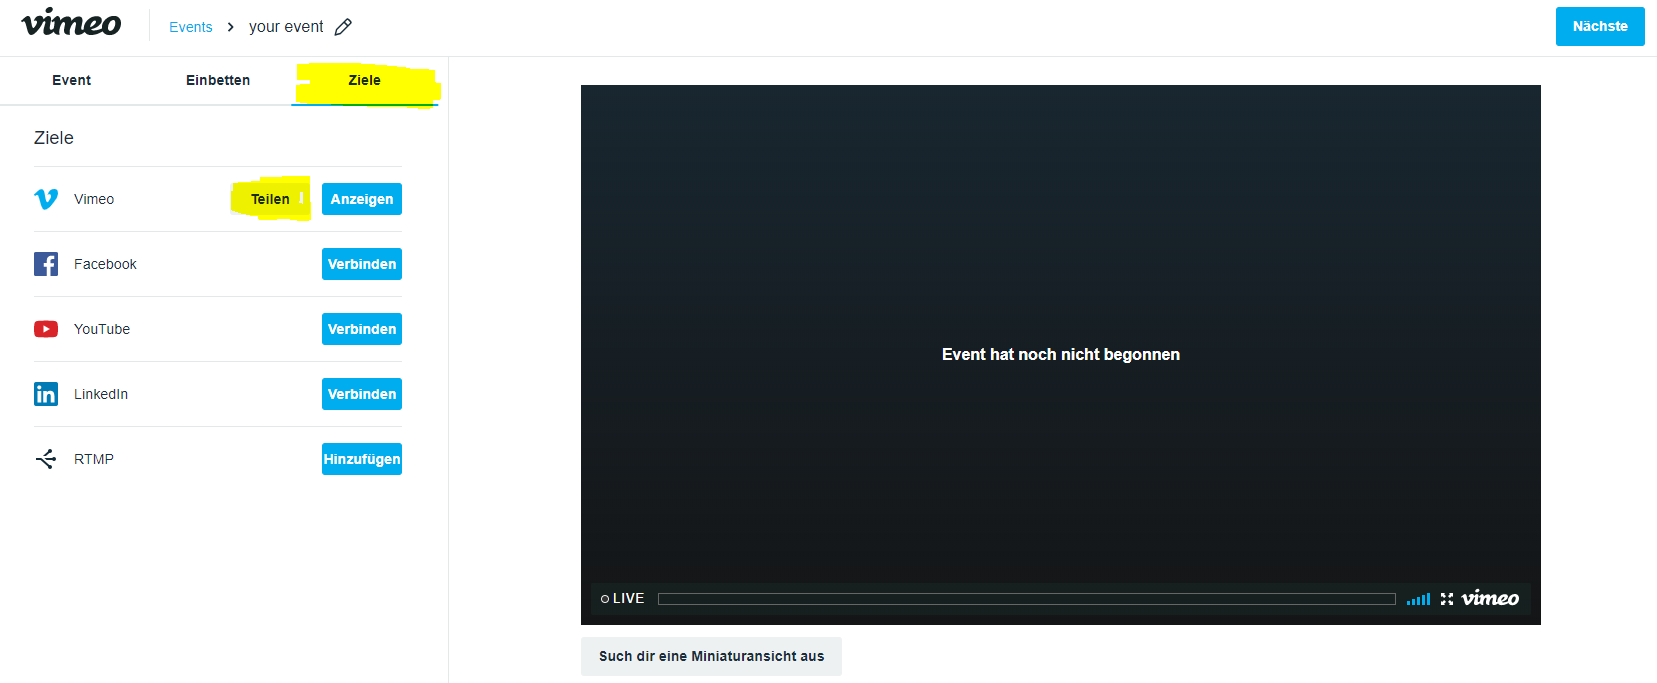Click the pencil icon to rename event

click(343, 27)
